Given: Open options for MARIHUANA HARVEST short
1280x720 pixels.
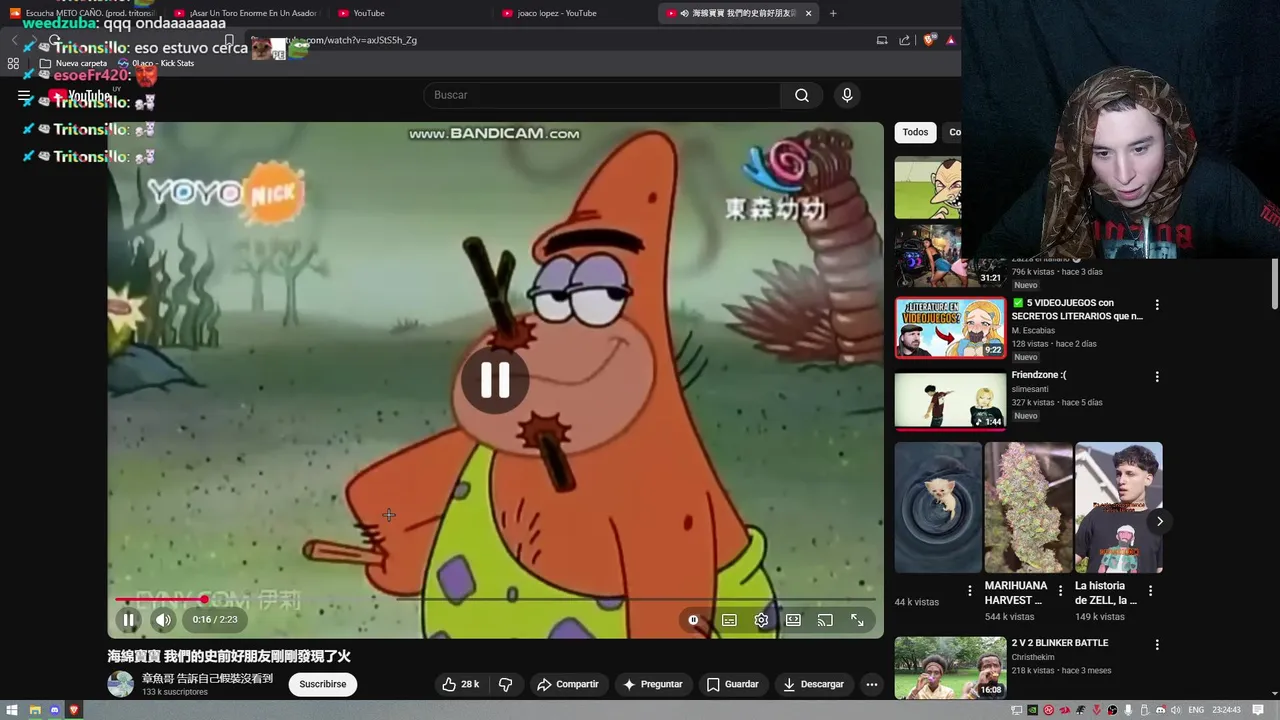Looking at the screenshot, I should click(x=1060, y=591).
